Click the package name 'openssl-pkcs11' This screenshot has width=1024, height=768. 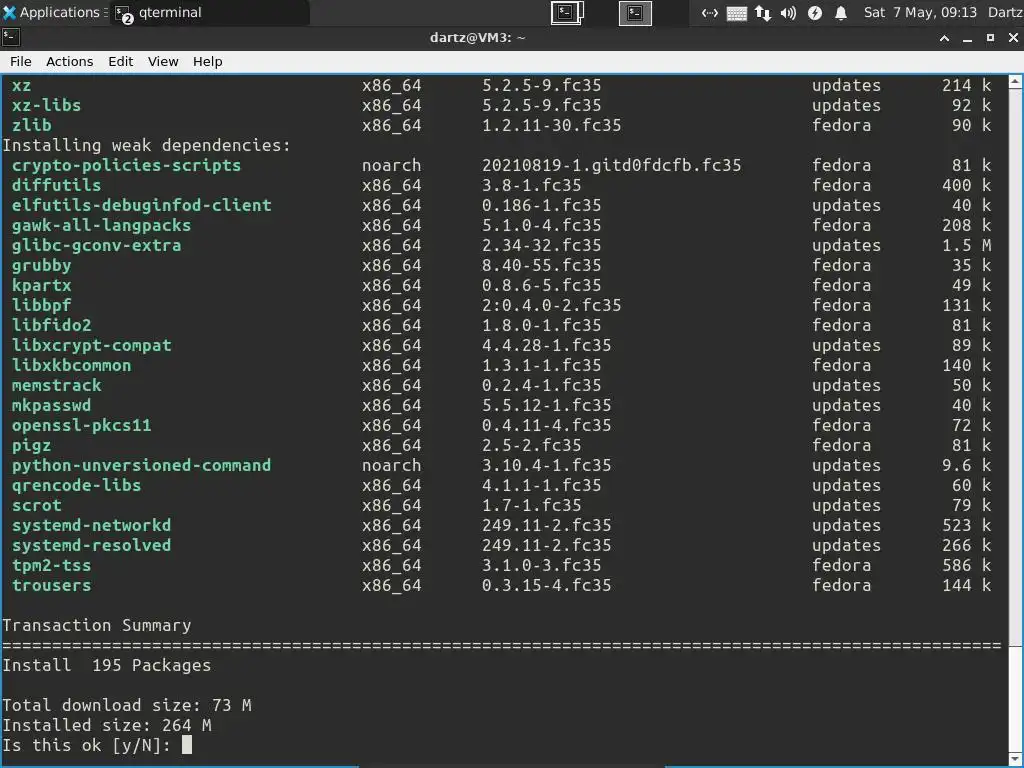coord(81,425)
